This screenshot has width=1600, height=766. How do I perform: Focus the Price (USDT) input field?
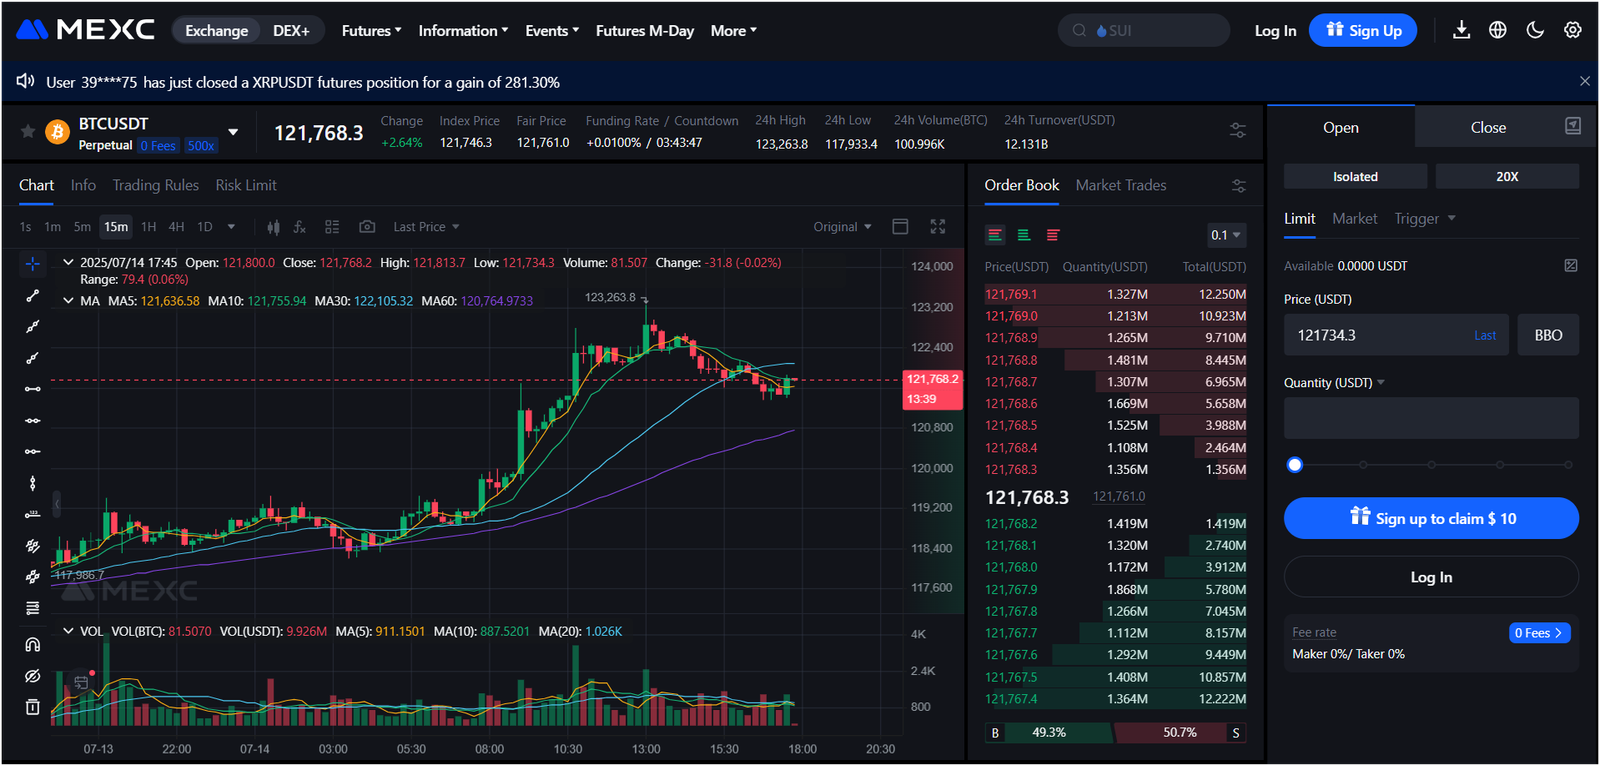1397,335
